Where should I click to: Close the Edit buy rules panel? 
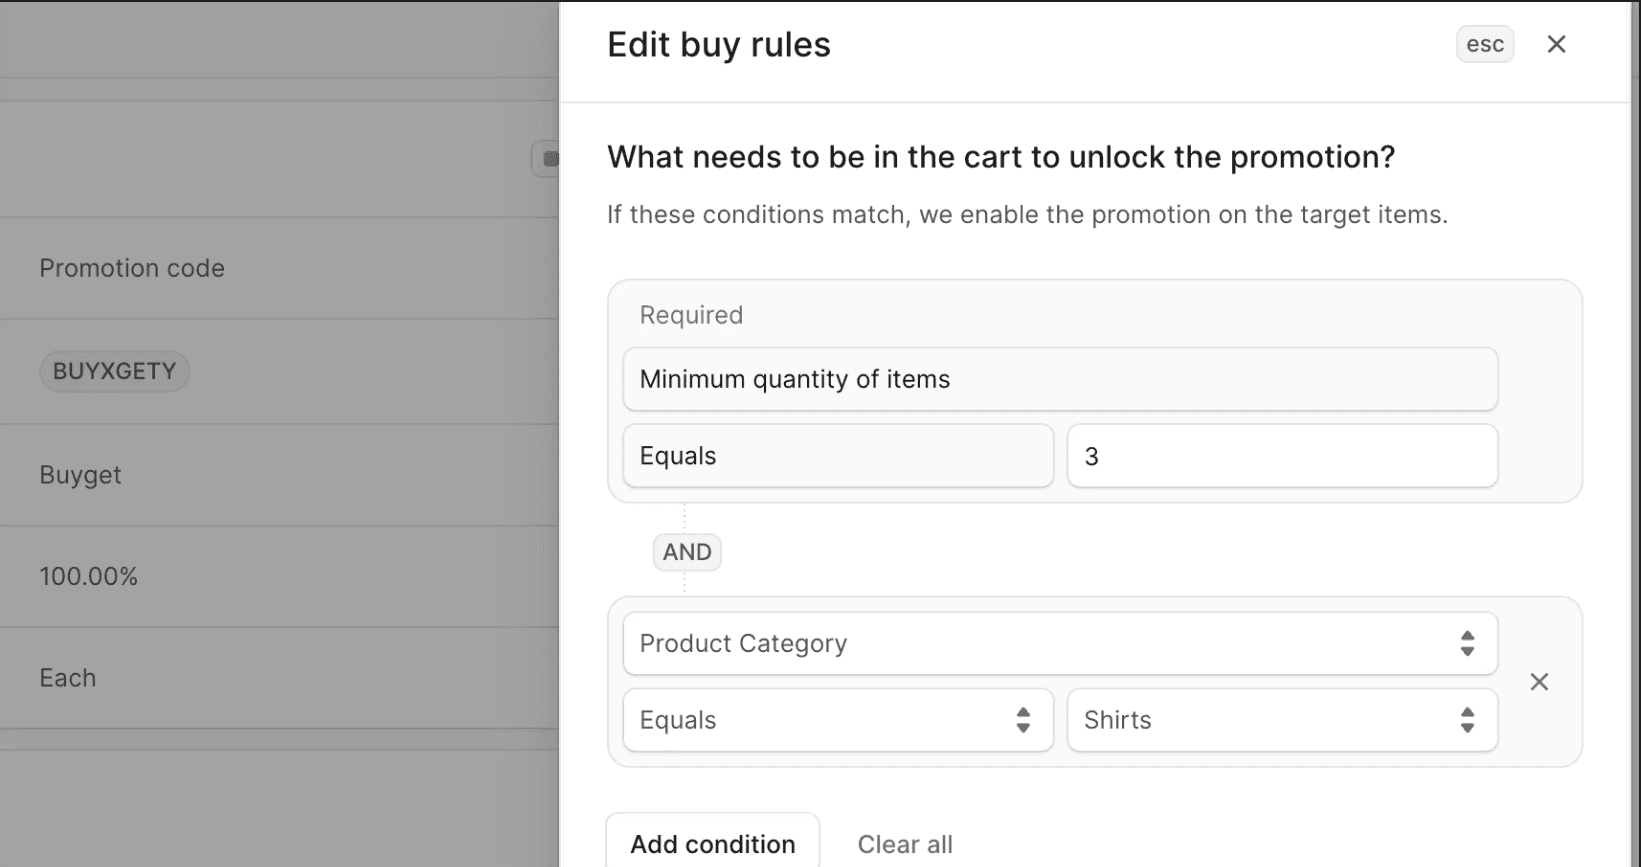[1556, 44]
